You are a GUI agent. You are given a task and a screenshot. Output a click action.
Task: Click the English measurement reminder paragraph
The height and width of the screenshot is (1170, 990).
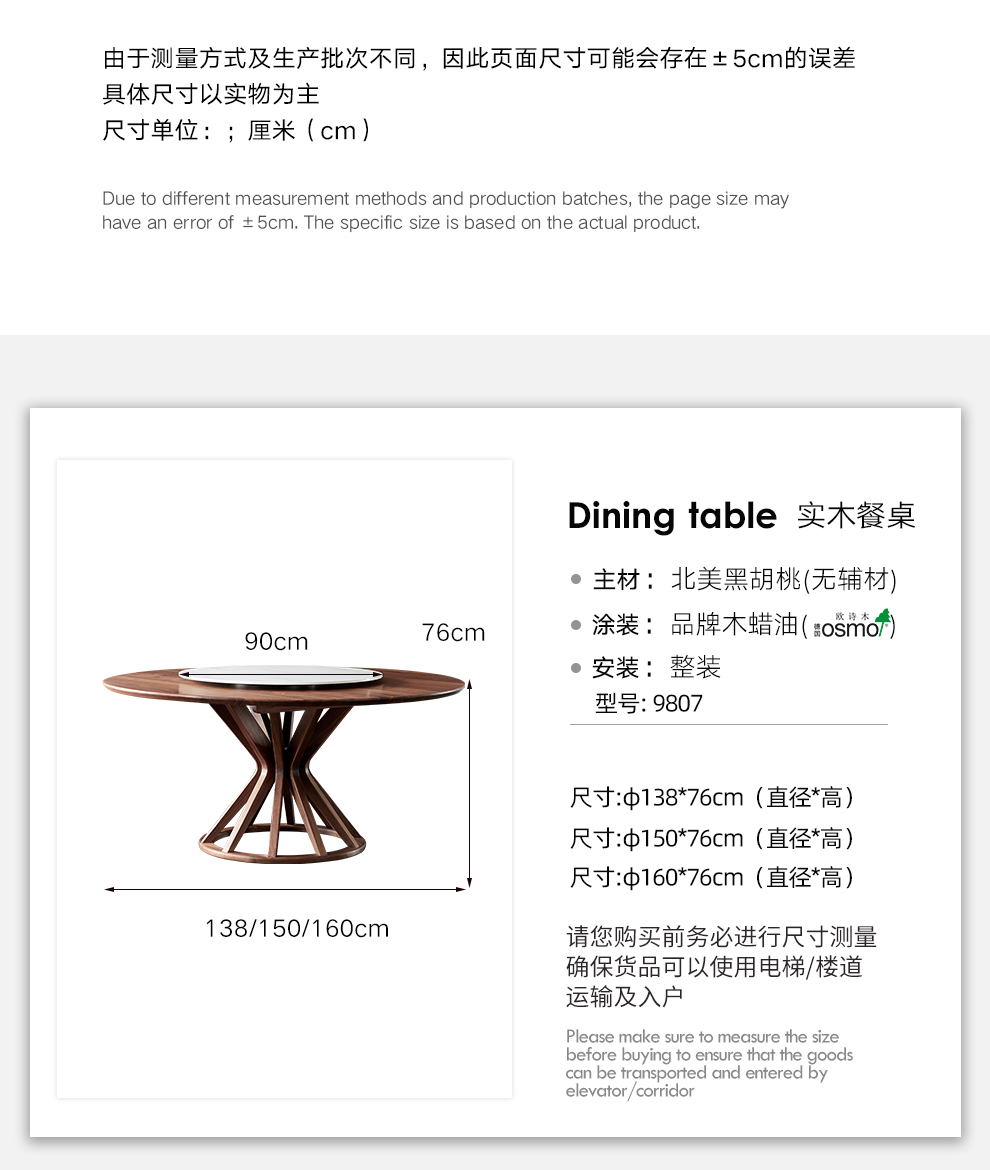pos(709,1063)
